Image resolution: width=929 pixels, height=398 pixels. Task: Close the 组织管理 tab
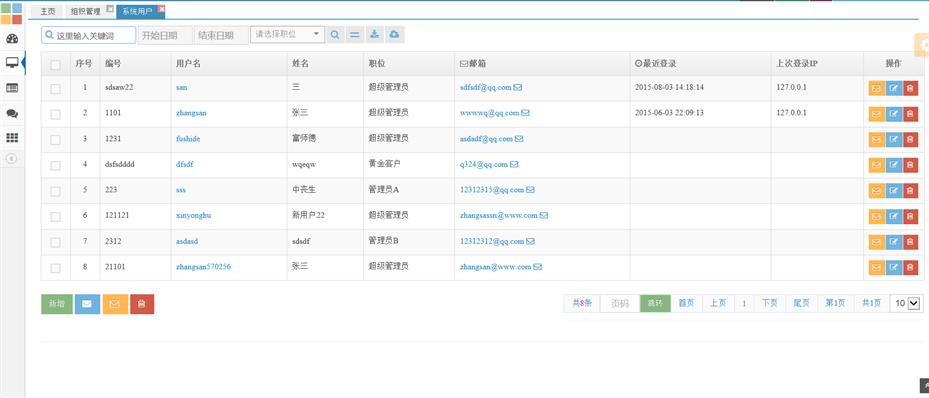[x=110, y=9]
